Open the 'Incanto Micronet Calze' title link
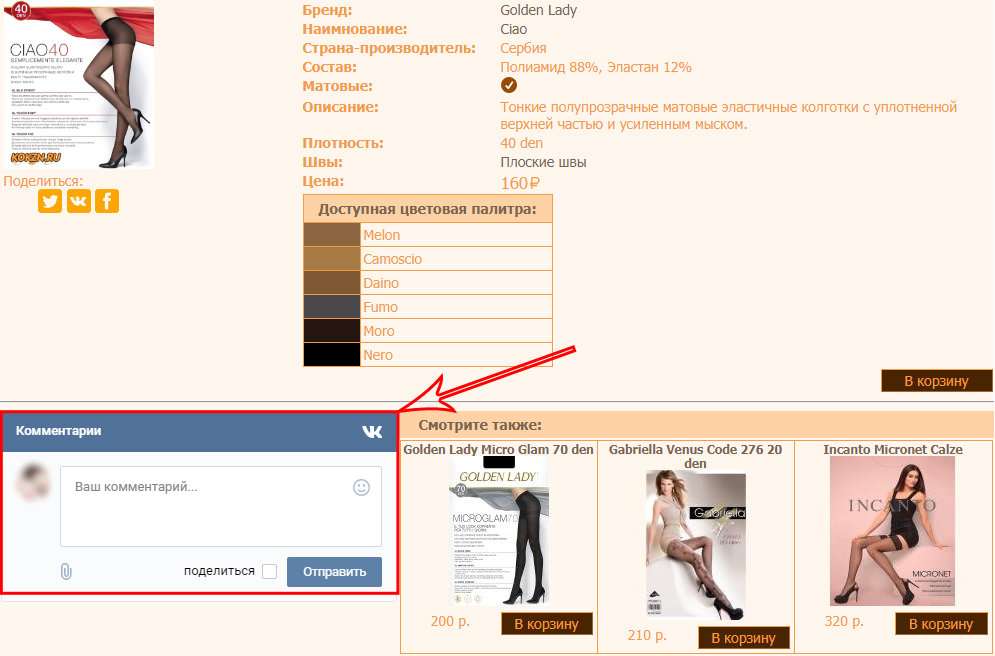995x656 pixels. pos(893,450)
